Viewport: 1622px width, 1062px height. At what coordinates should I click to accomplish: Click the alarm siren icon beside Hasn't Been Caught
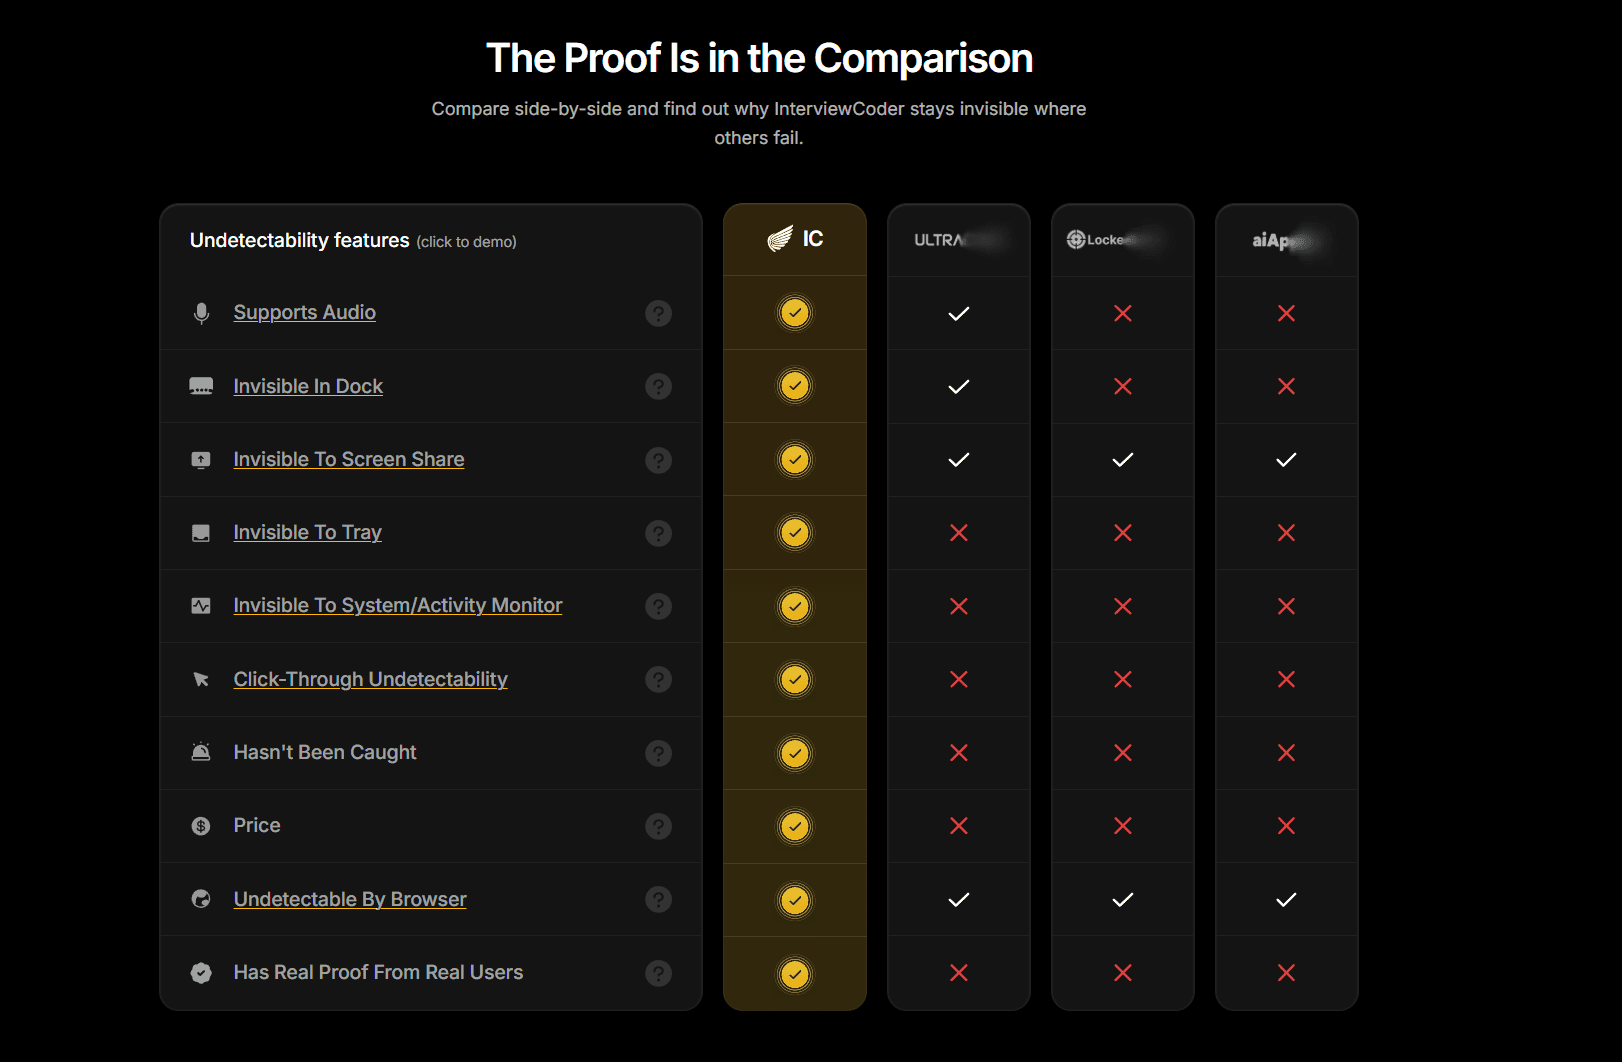pyautogui.click(x=201, y=752)
